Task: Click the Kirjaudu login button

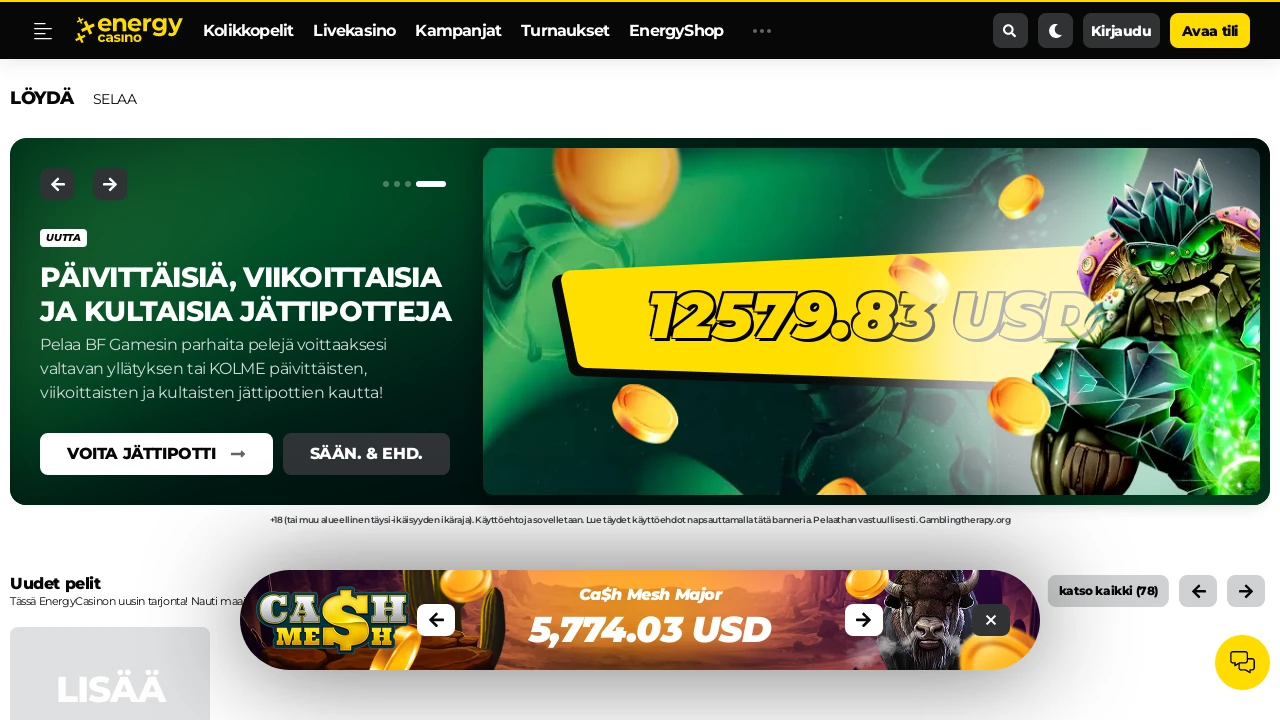Action: 1121,31
